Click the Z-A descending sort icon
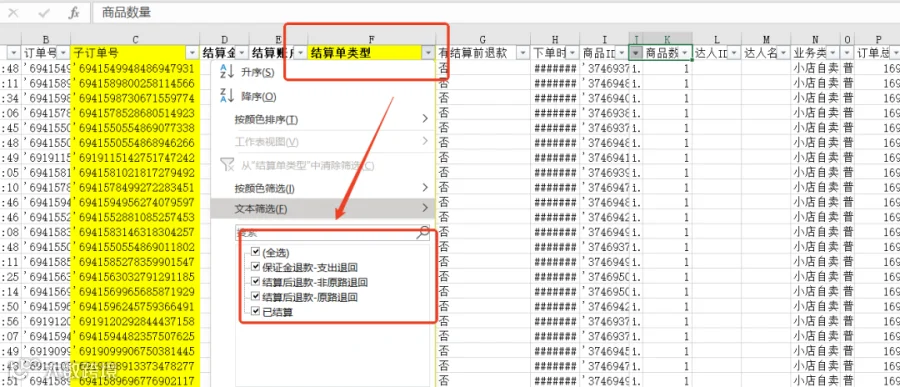The image size is (900, 387). tap(227, 96)
